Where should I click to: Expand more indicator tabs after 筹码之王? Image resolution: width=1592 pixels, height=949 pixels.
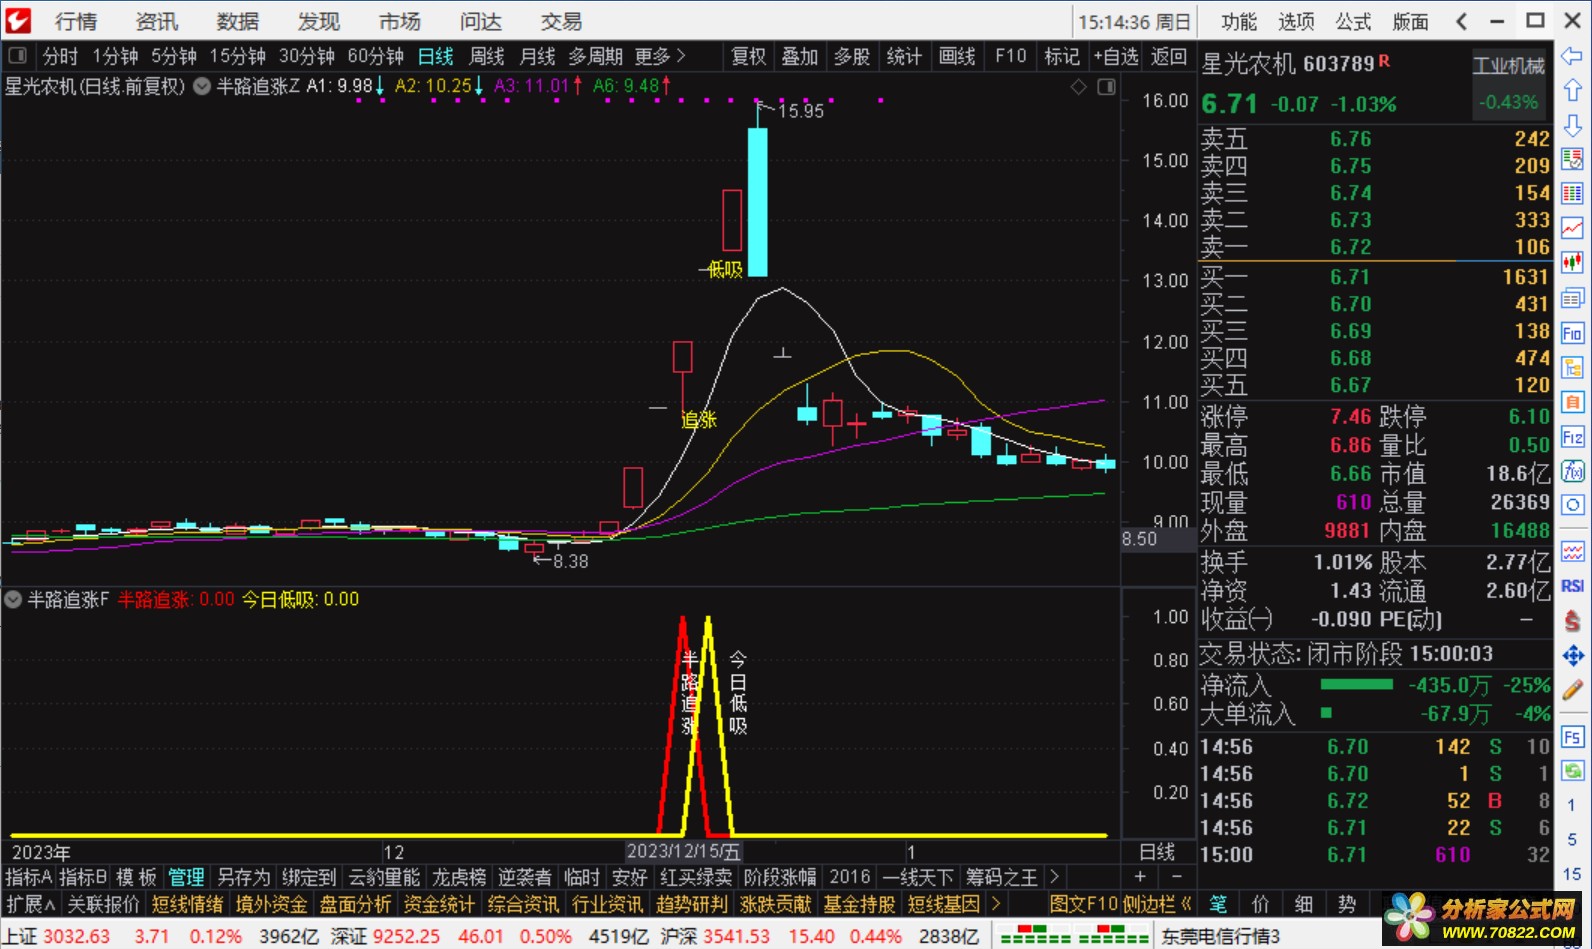pyautogui.click(x=1054, y=877)
